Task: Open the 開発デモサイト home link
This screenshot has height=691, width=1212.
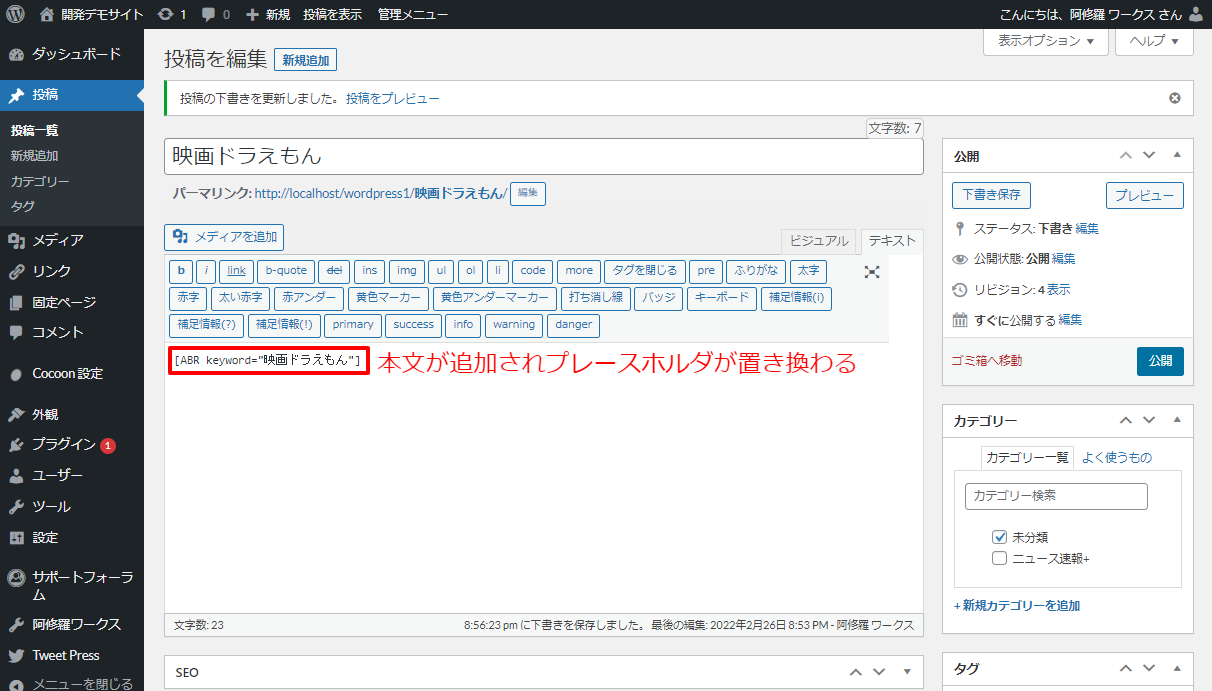Action: [91, 15]
